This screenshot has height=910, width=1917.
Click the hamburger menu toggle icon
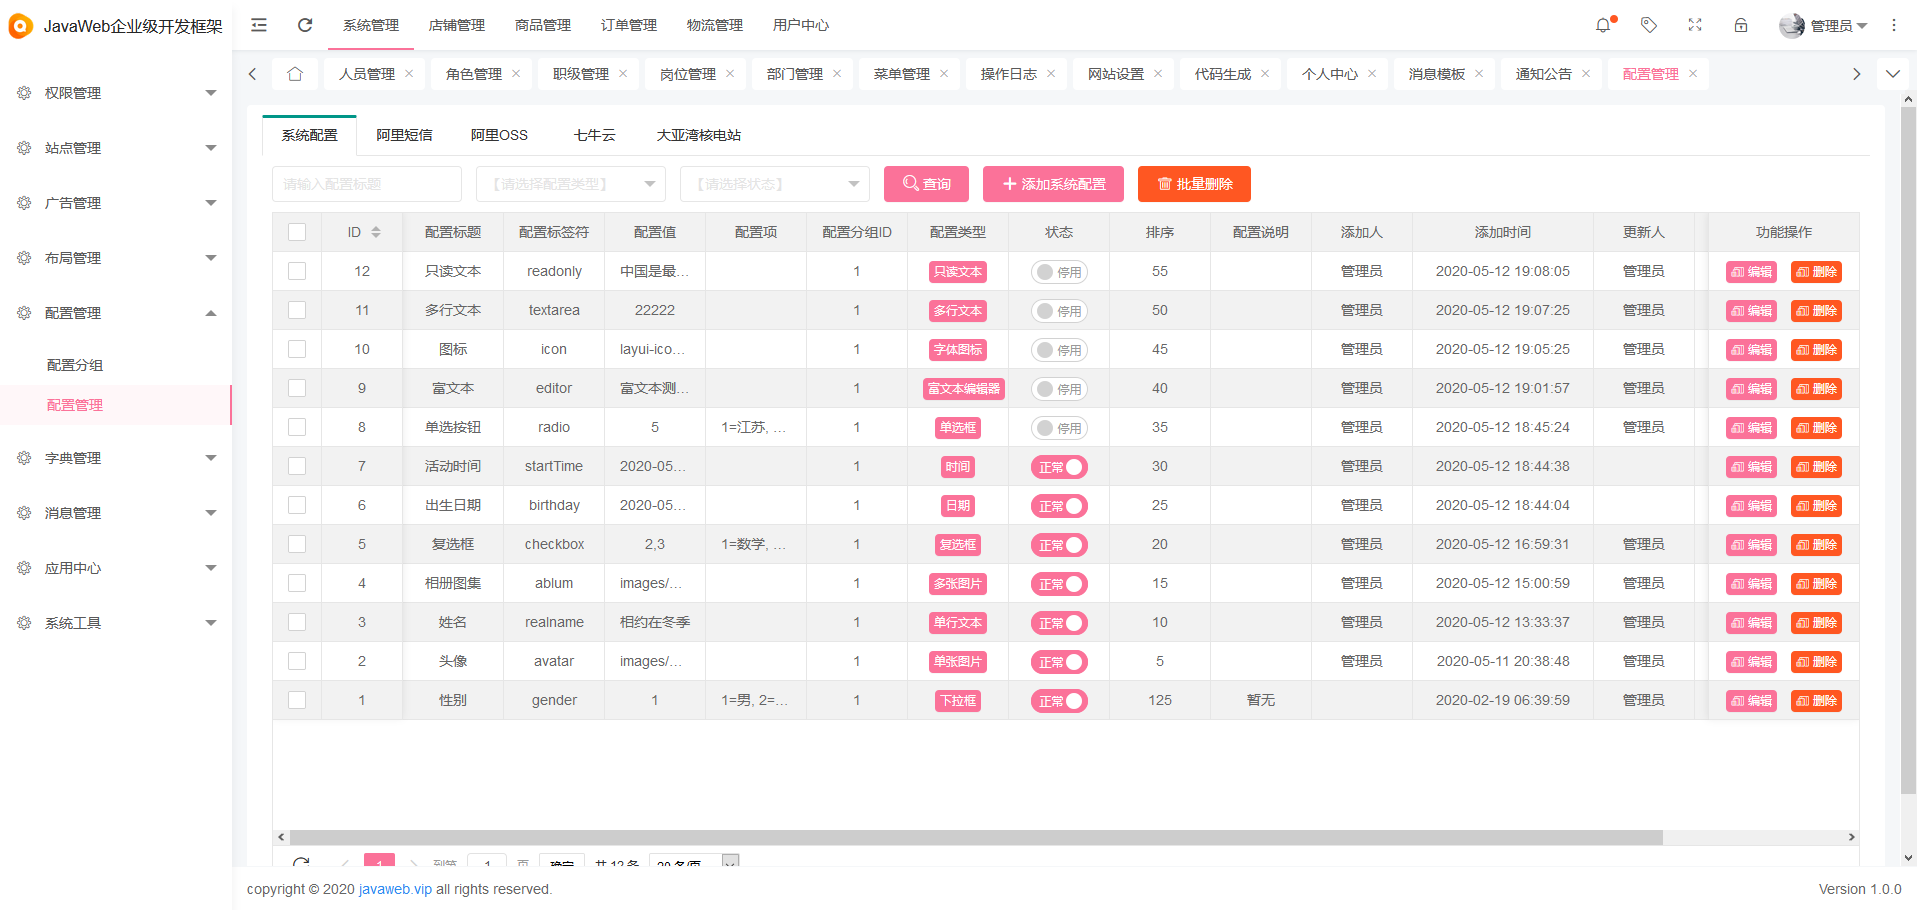(x=258, y=25)
